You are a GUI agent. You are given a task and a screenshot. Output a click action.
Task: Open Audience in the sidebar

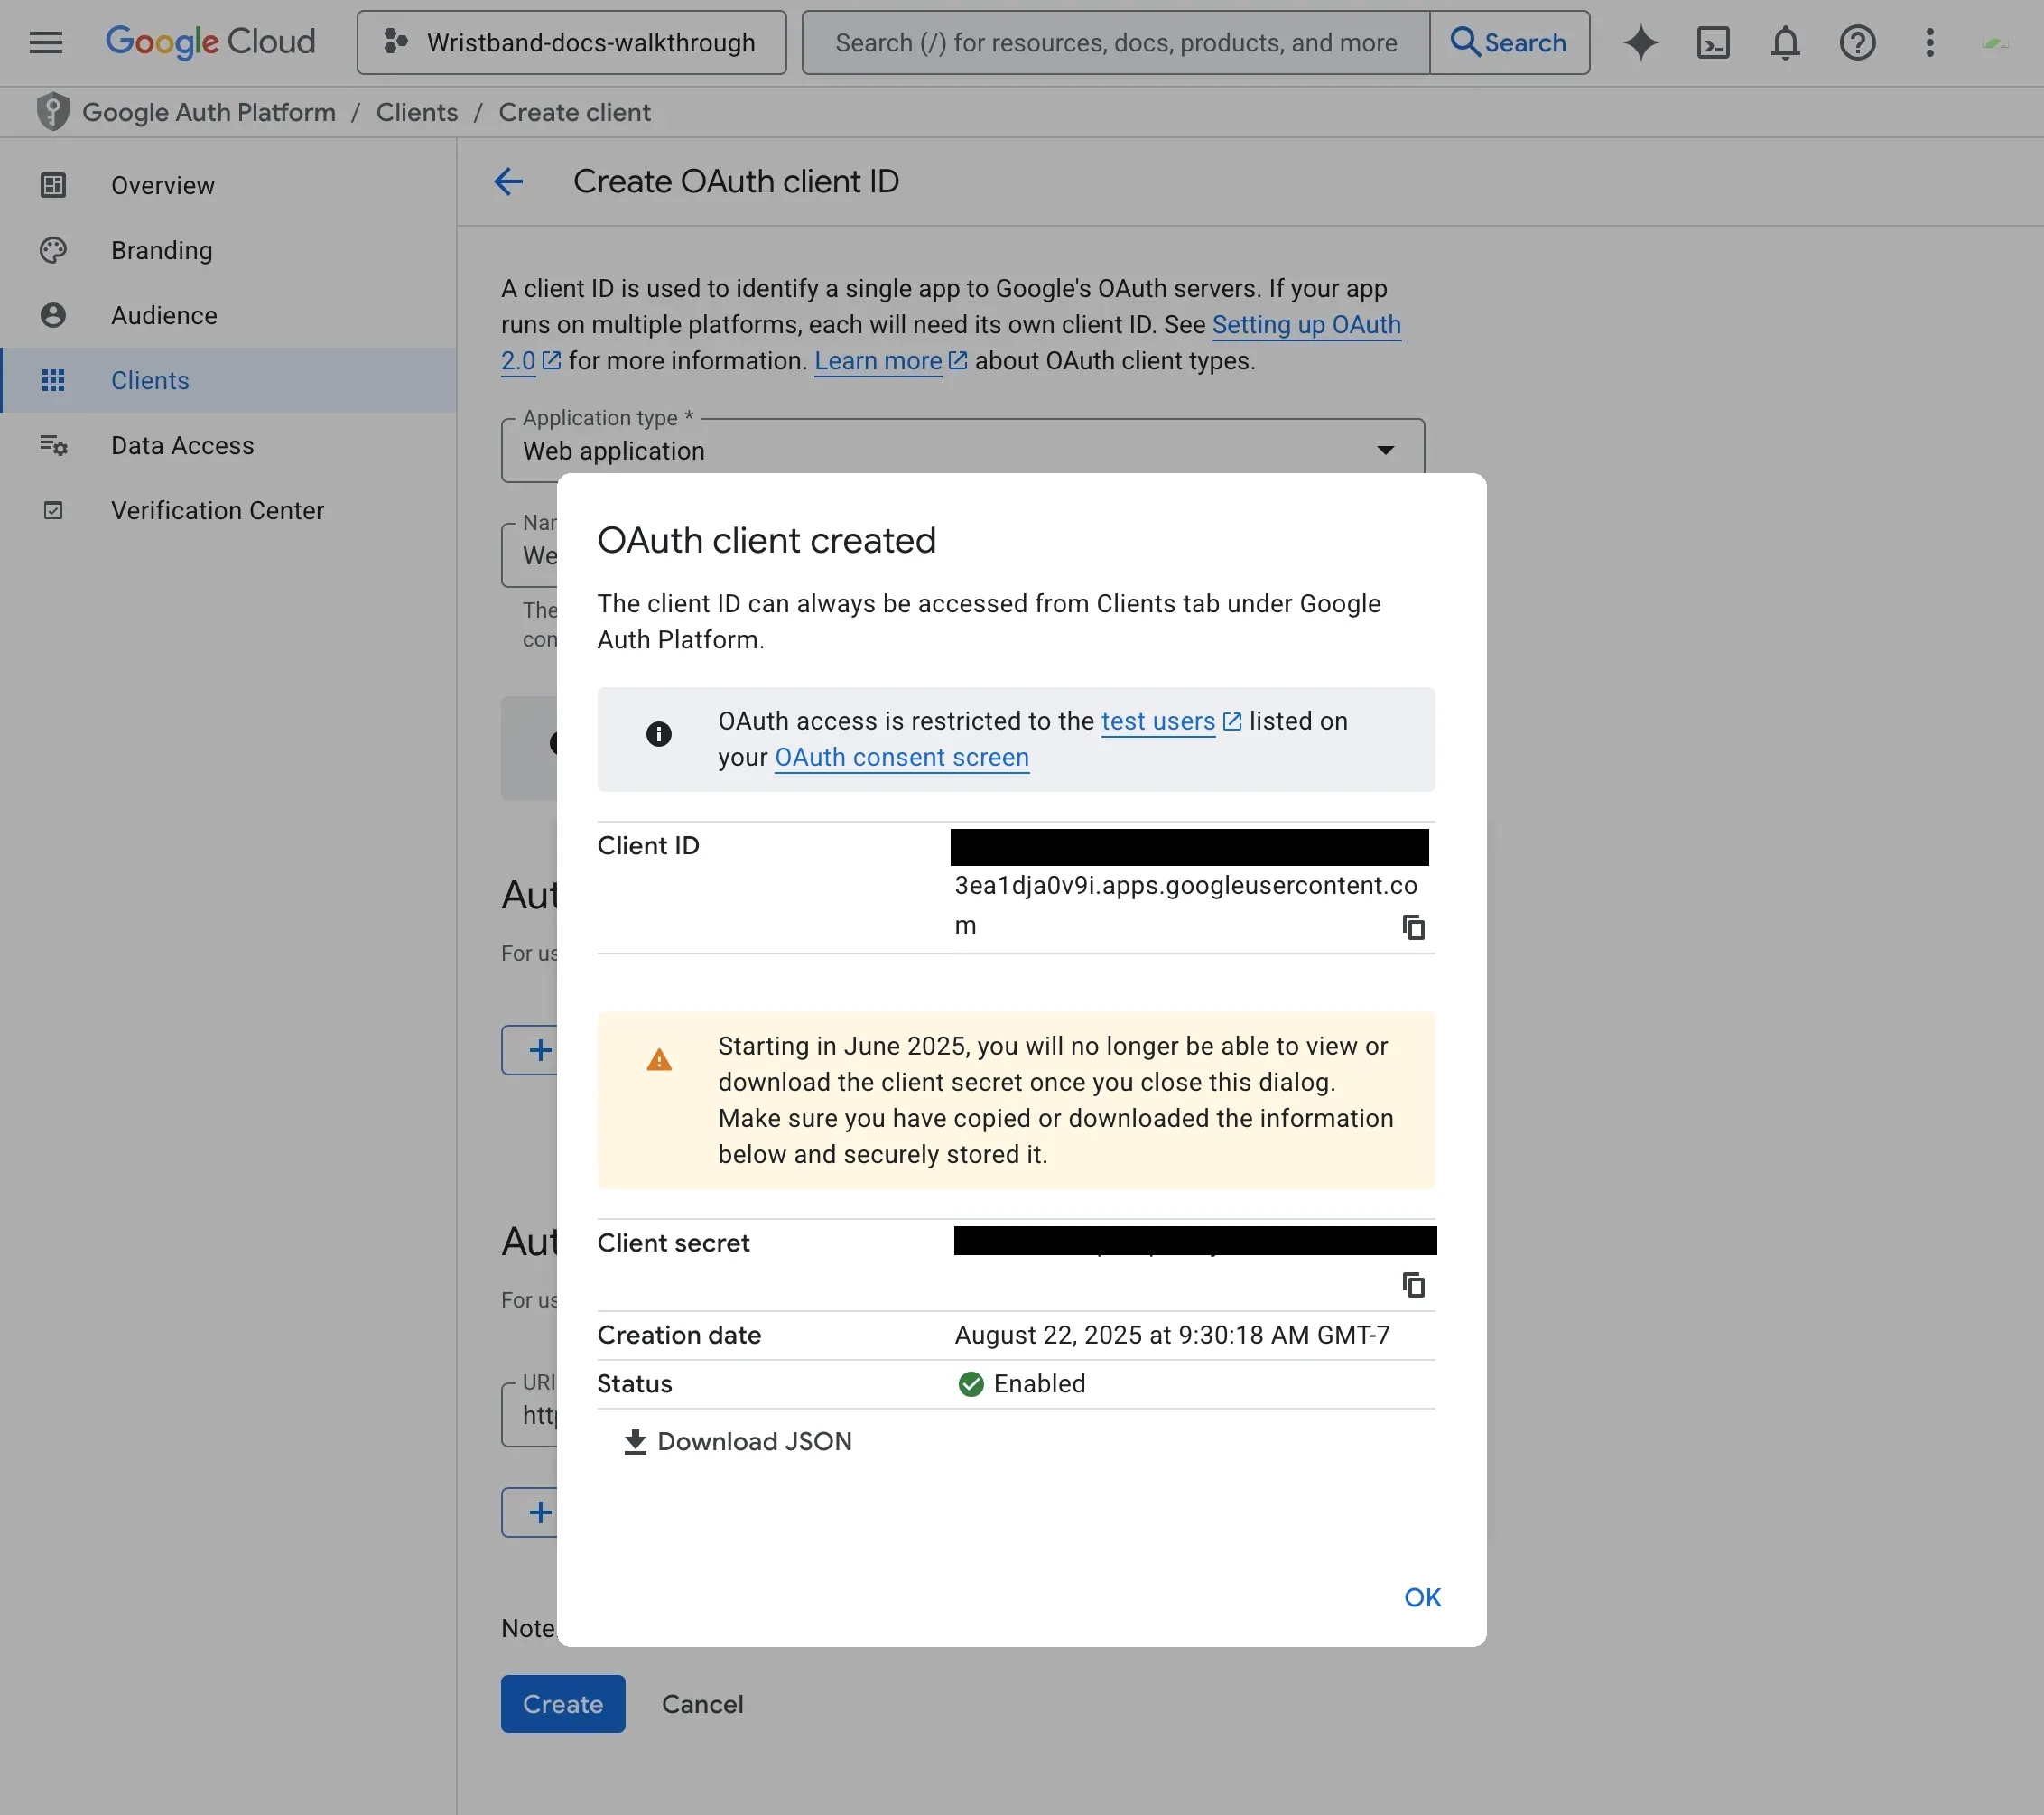click(x=228, y=315)
